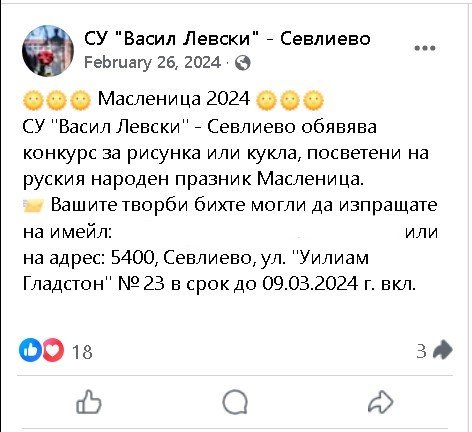
Task: Click the blue Like reaction icon
Action: point(30,350)
